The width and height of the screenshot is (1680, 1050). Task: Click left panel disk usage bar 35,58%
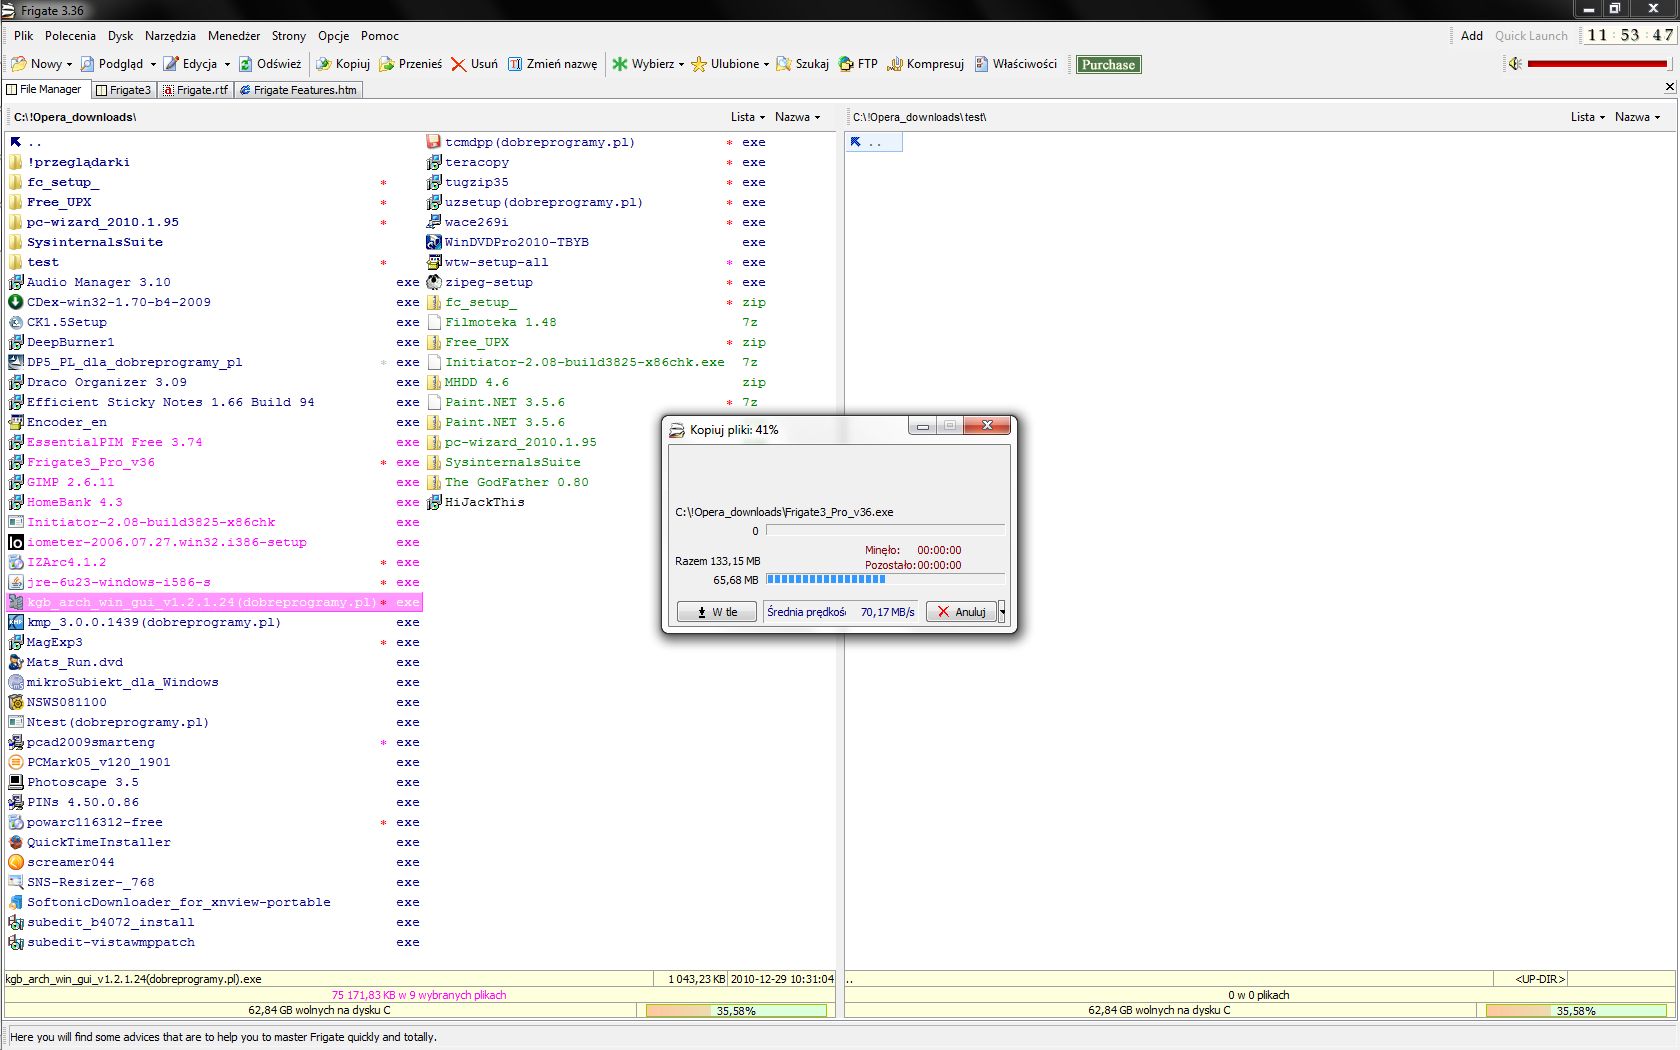click(736, 1011)
